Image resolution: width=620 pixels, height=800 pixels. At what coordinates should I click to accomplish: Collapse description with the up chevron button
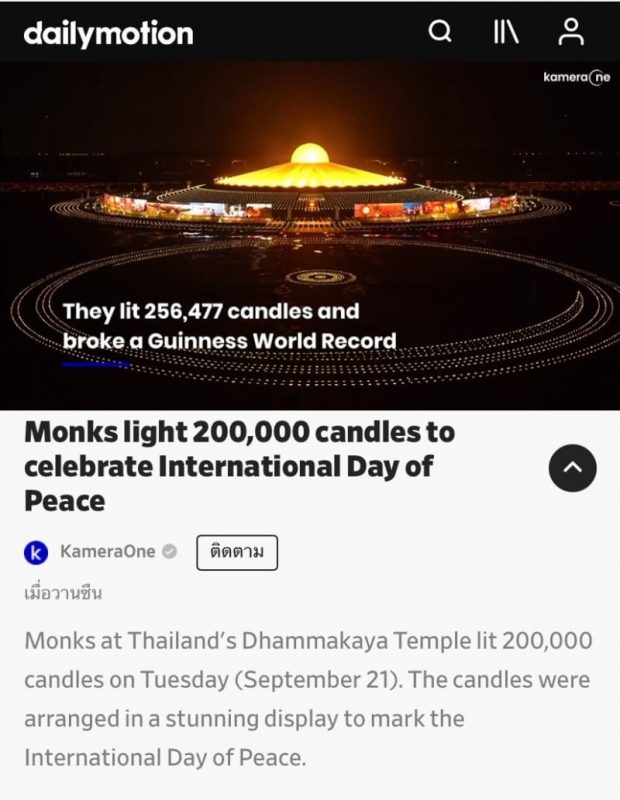click(x=573, y=468)
